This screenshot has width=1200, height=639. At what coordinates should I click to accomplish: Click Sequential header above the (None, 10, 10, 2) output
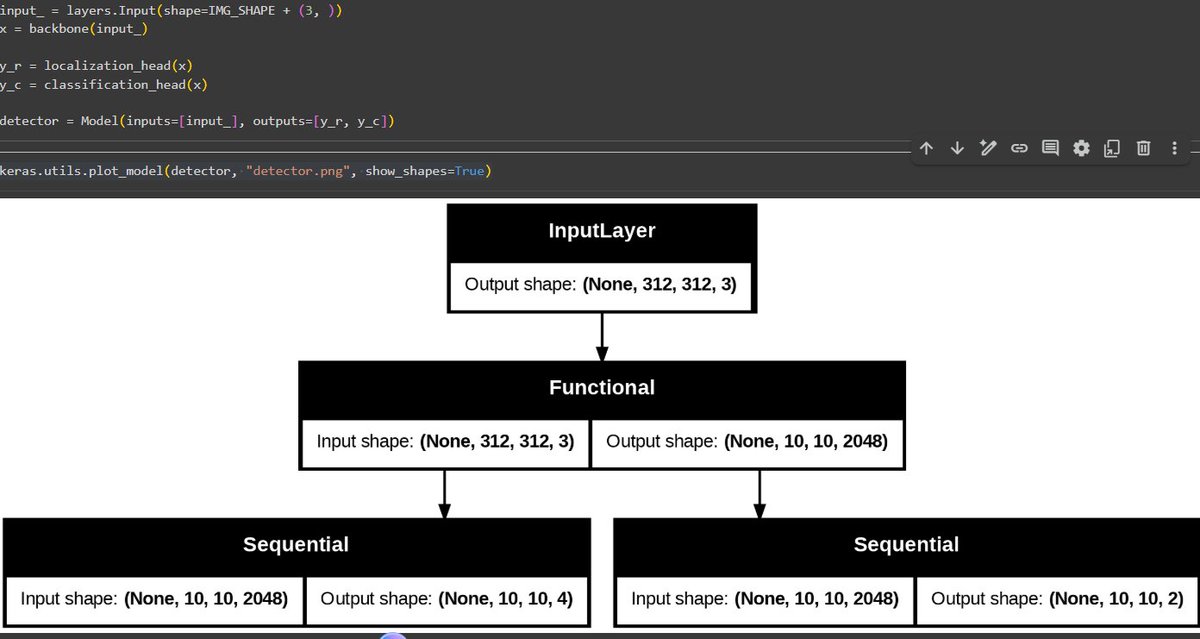906,545
